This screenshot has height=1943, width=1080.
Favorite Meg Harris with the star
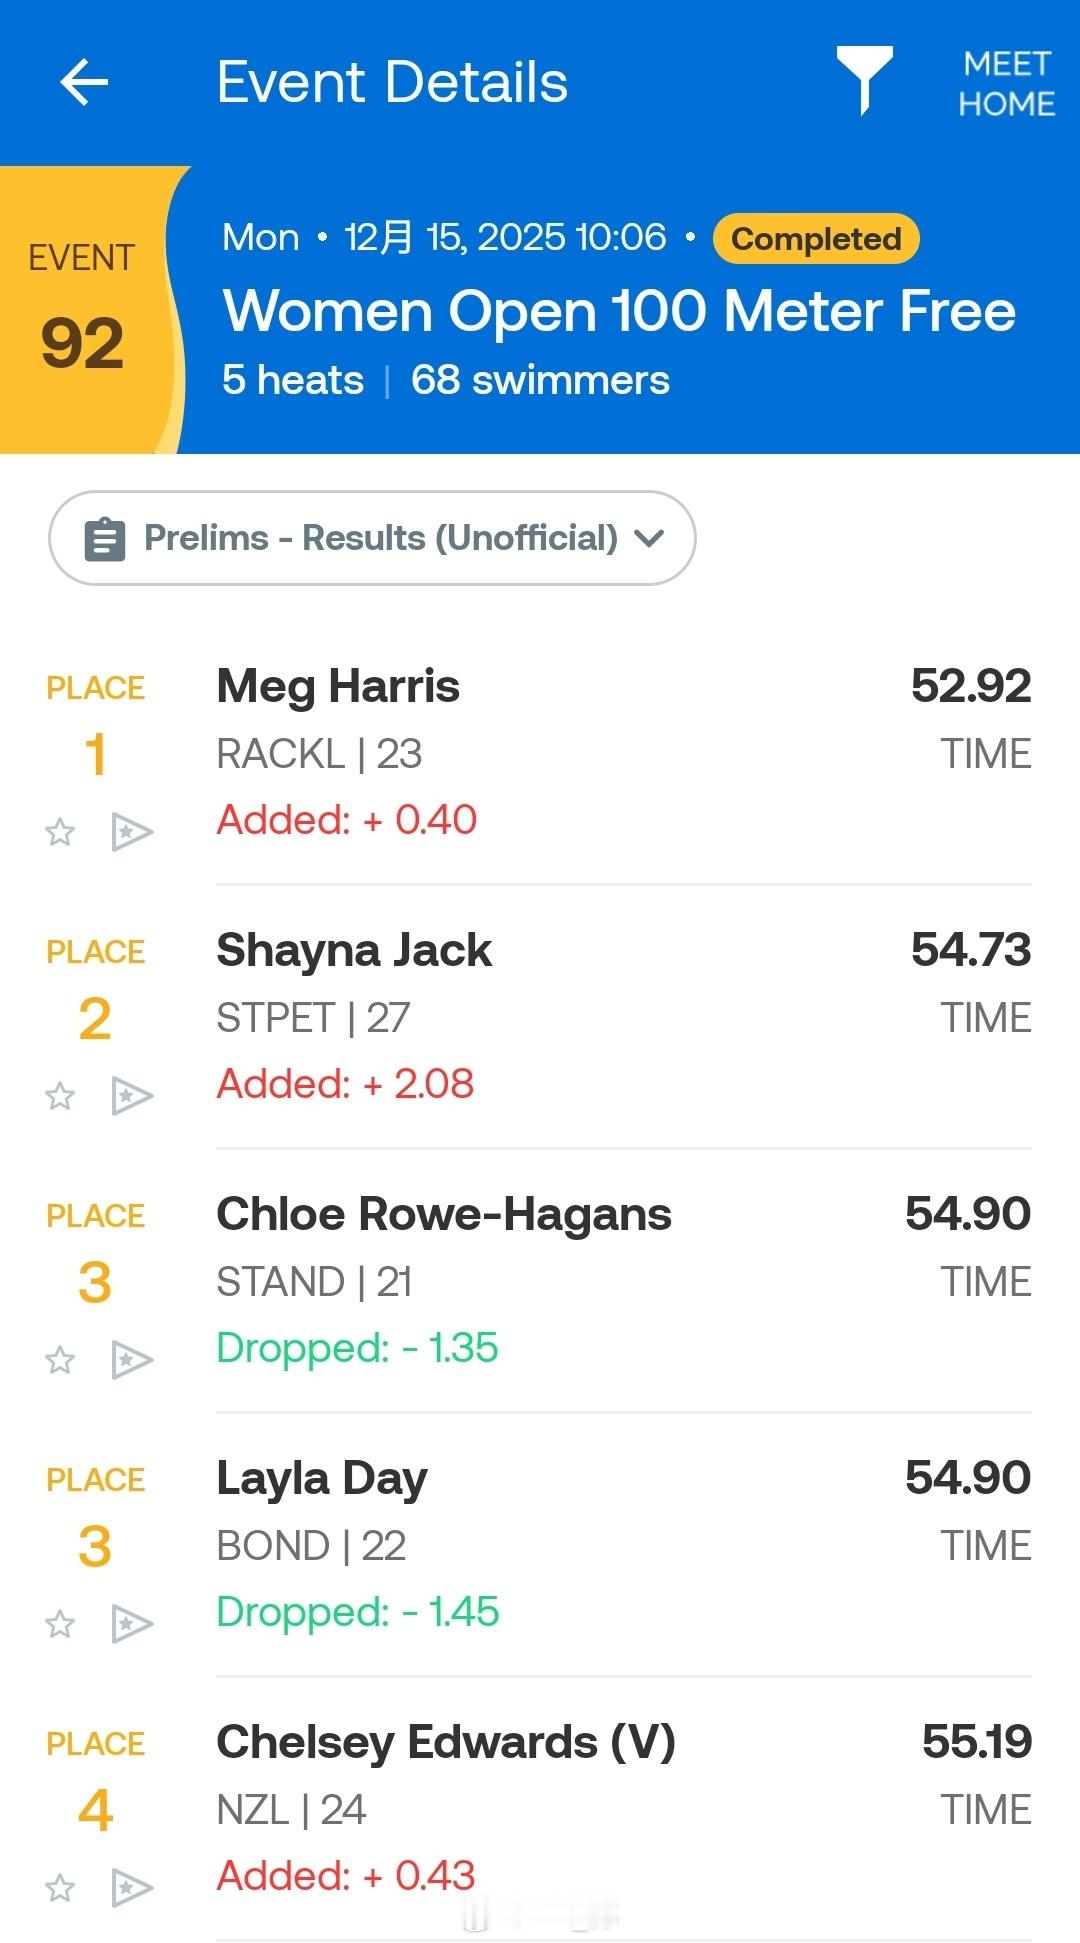click(60, 832)
